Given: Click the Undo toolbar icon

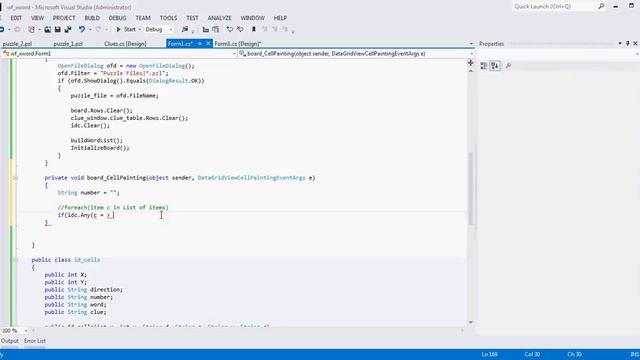Looking at the screenshot, I should click(82, 29).
